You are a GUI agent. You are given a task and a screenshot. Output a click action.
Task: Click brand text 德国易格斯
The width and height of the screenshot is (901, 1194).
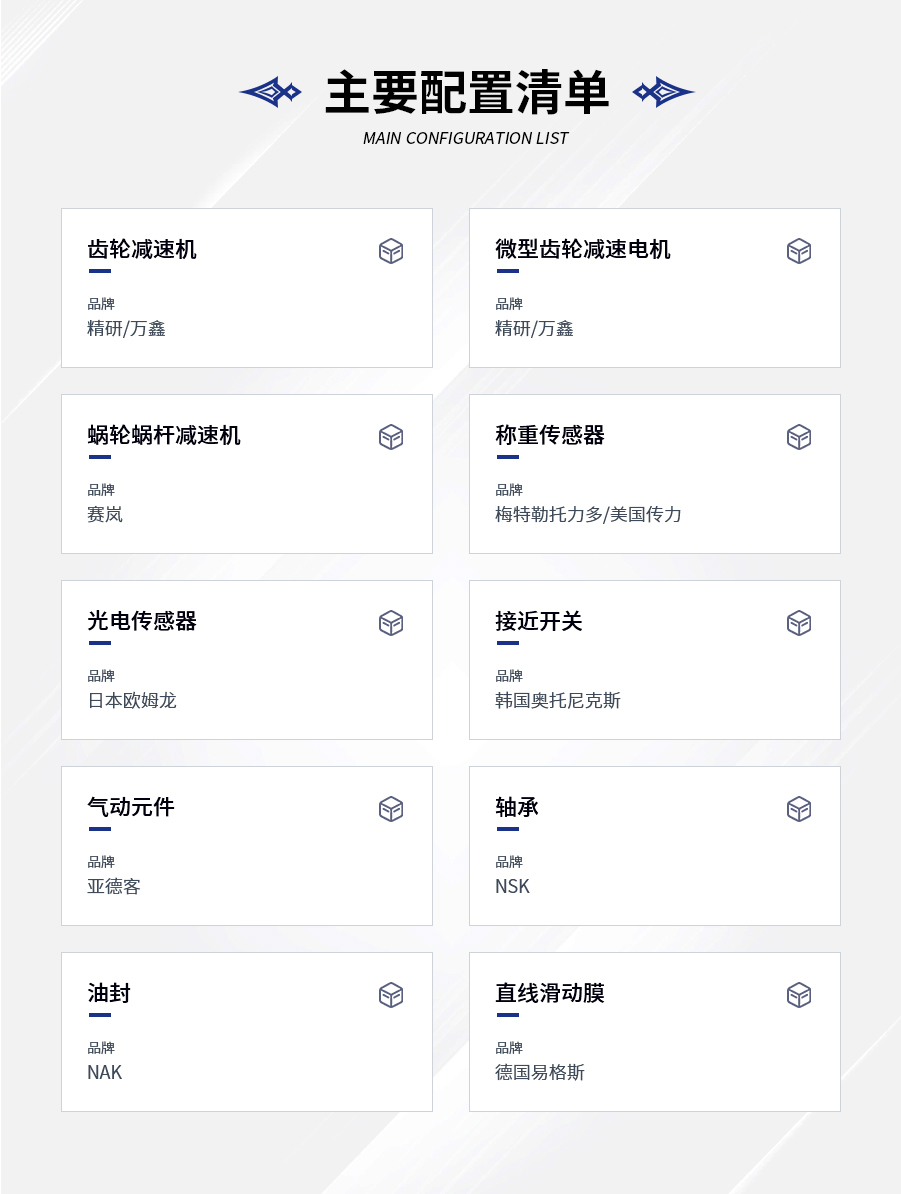pos(539,1072)
